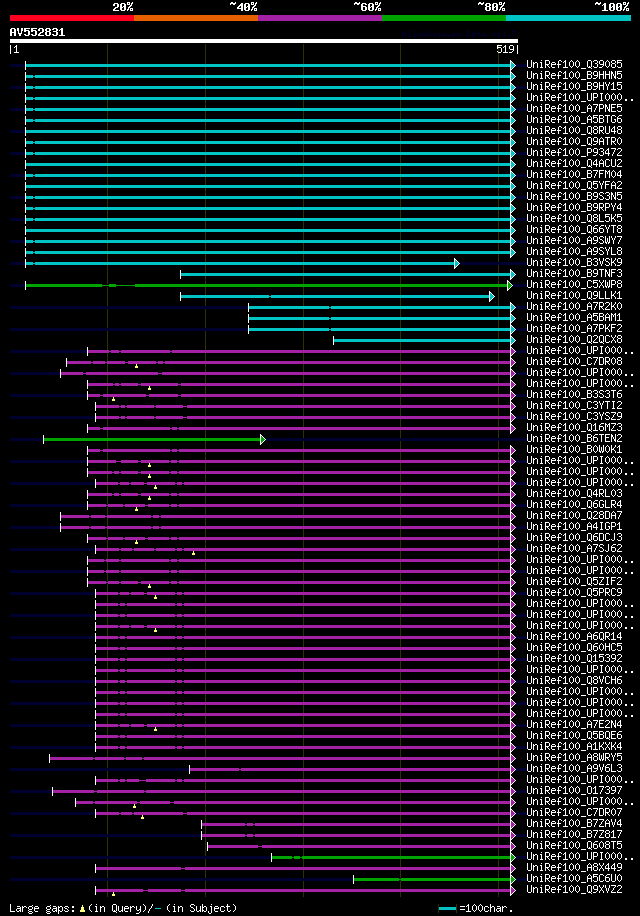Click the UniRef100_B9RPY4 label
This screenshot has width=640, height=916.
coord(574,207)
